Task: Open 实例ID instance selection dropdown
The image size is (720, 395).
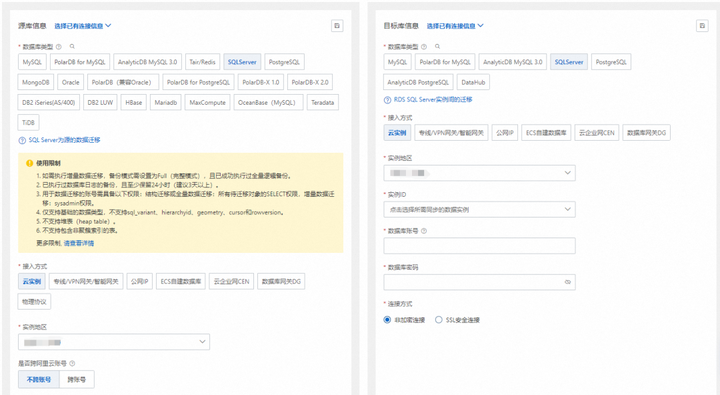Action: (479, 209)
